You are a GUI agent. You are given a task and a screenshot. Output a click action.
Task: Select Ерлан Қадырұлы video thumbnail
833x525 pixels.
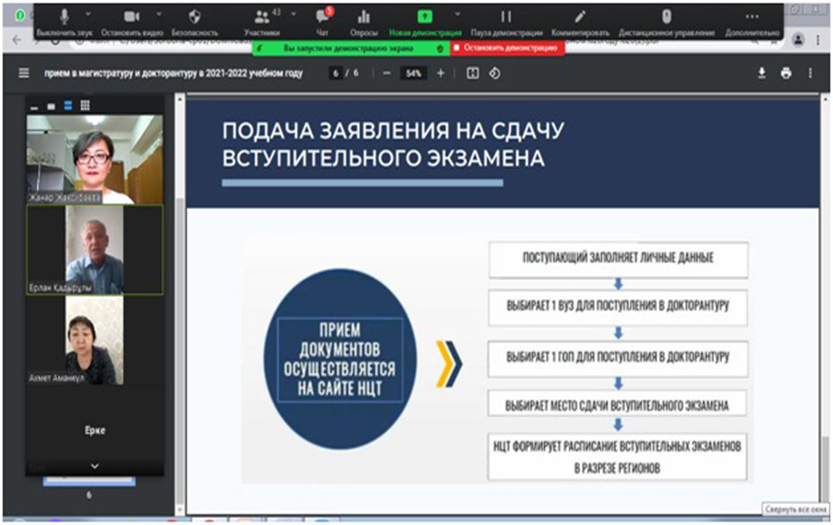pos(94,251)
